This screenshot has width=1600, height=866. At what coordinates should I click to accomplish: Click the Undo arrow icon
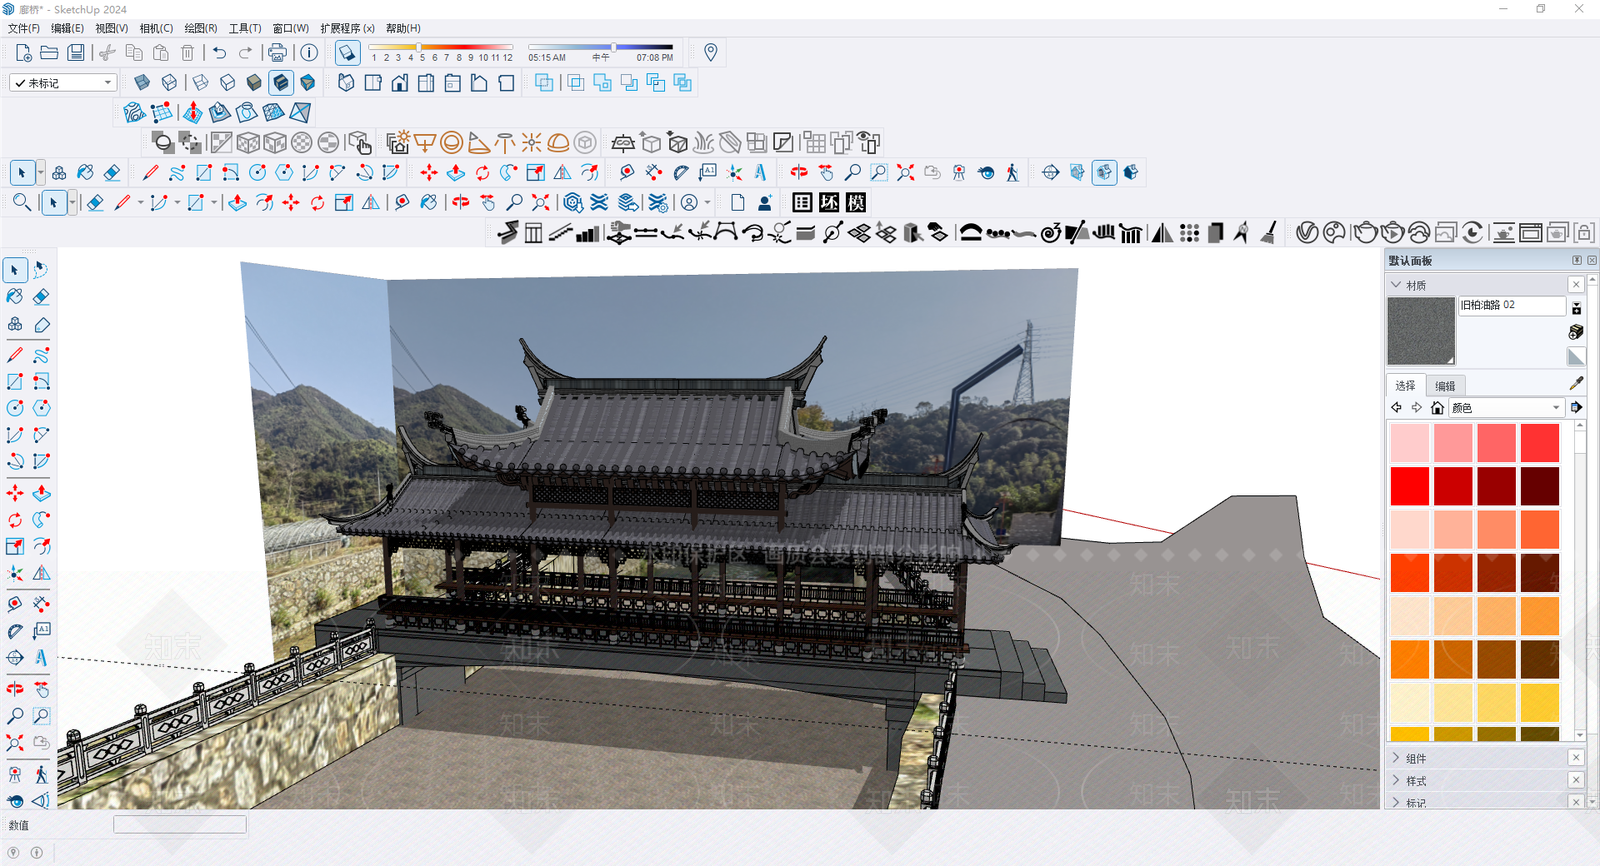coord(220,53)
